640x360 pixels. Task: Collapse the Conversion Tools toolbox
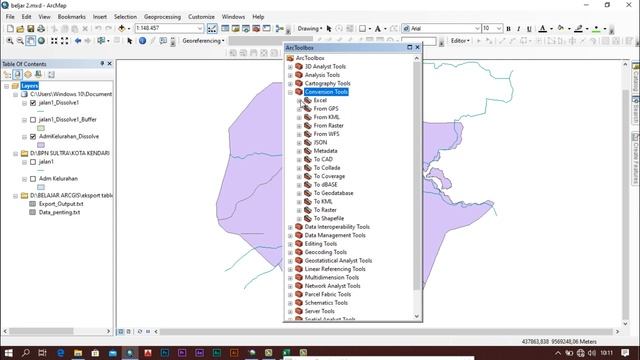(290, 92)
